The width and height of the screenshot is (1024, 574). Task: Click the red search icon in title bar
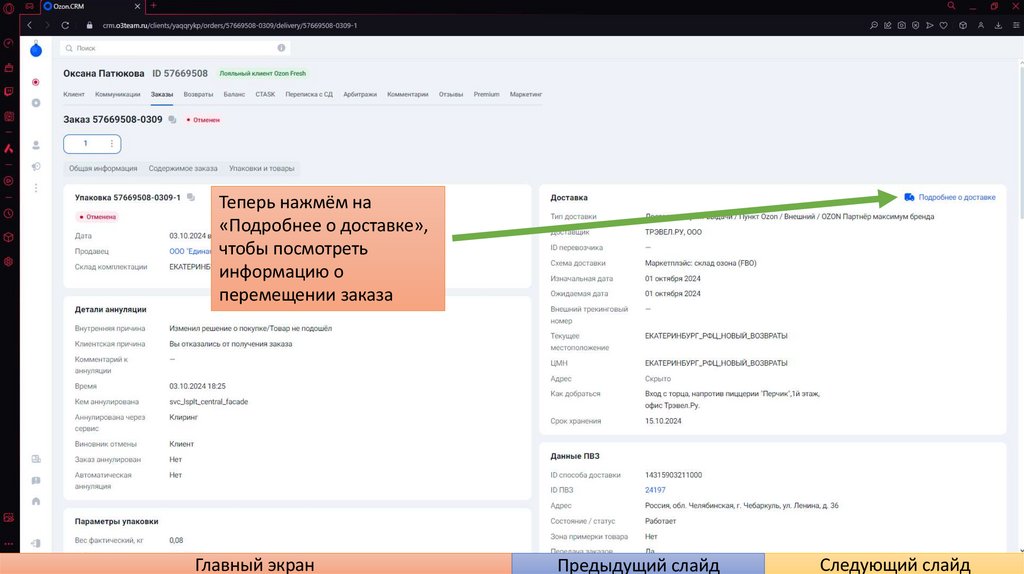pyautogui.click(x=952, y=6)
